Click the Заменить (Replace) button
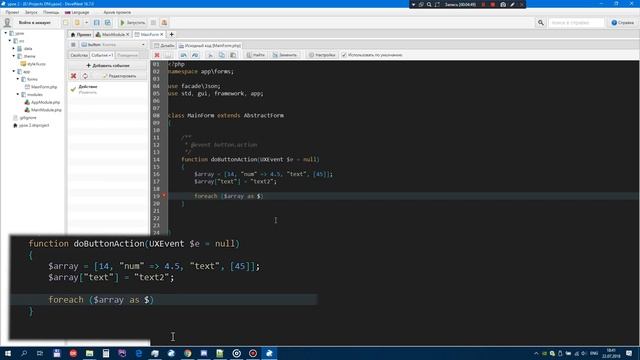Viewport: 640px width, 360px height. click(285, 55)
